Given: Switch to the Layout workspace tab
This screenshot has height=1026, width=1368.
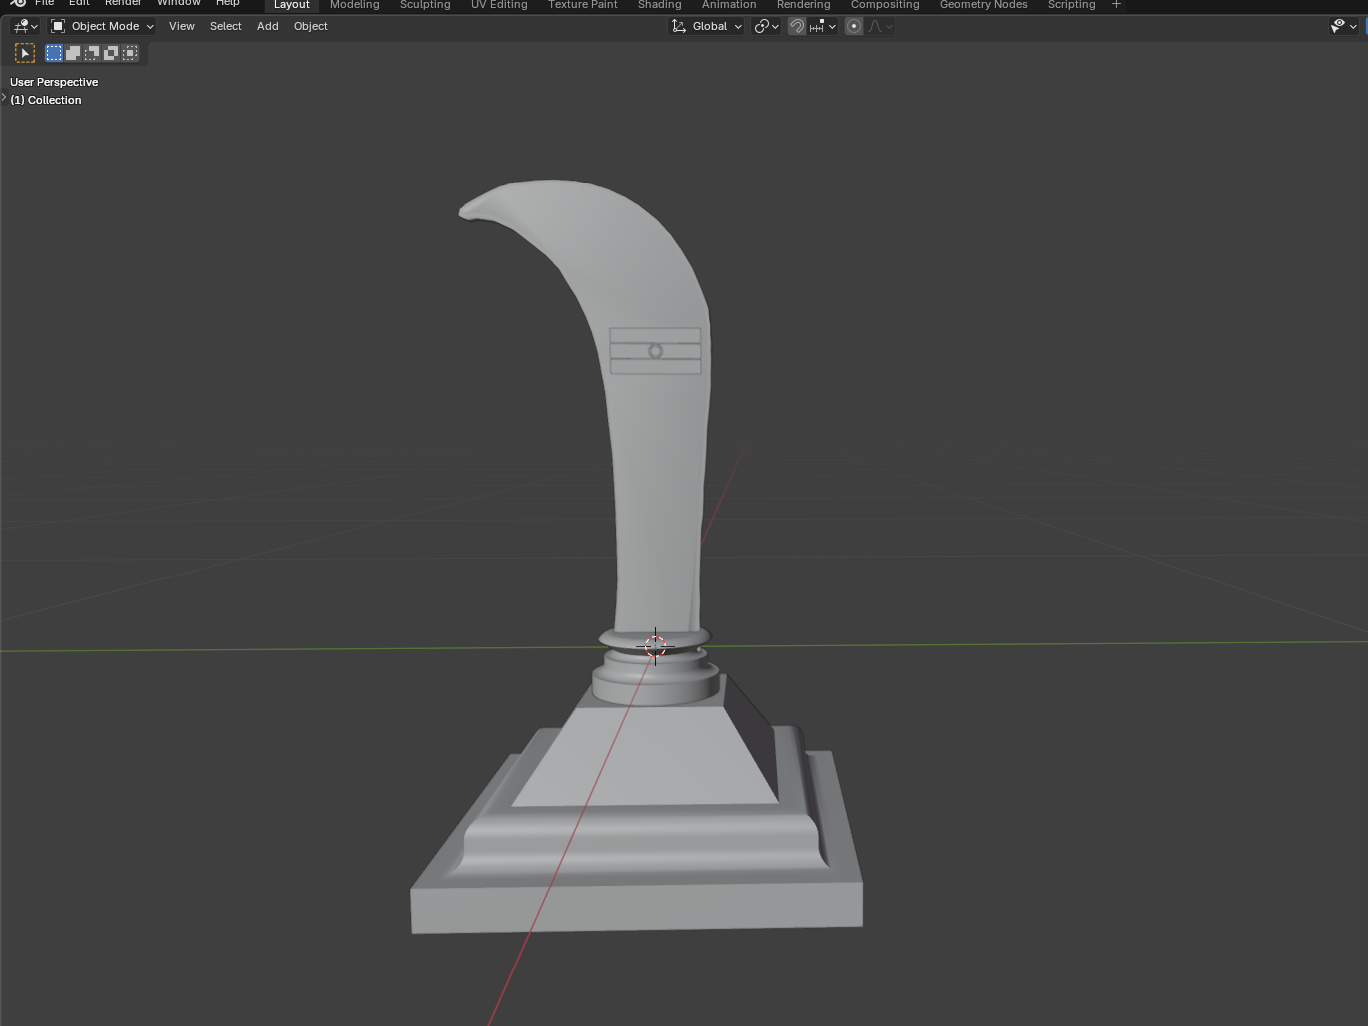Looking at the screenshot, I should (x=292, y=5).
